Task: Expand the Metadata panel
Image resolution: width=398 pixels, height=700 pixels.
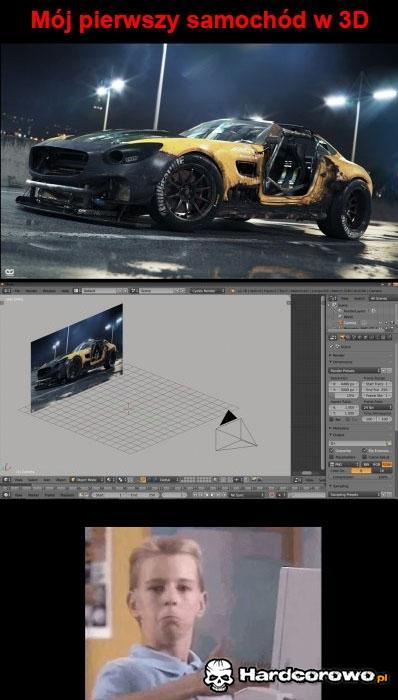Action: (340, 428)
